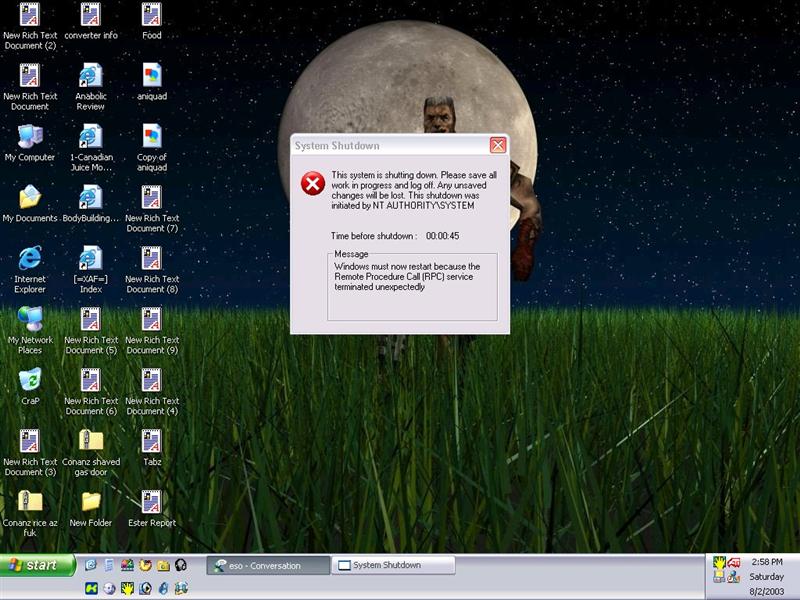Select New Rich Text Document (7) icon
This screenshot has width=800, height=600.
[152, 209]
